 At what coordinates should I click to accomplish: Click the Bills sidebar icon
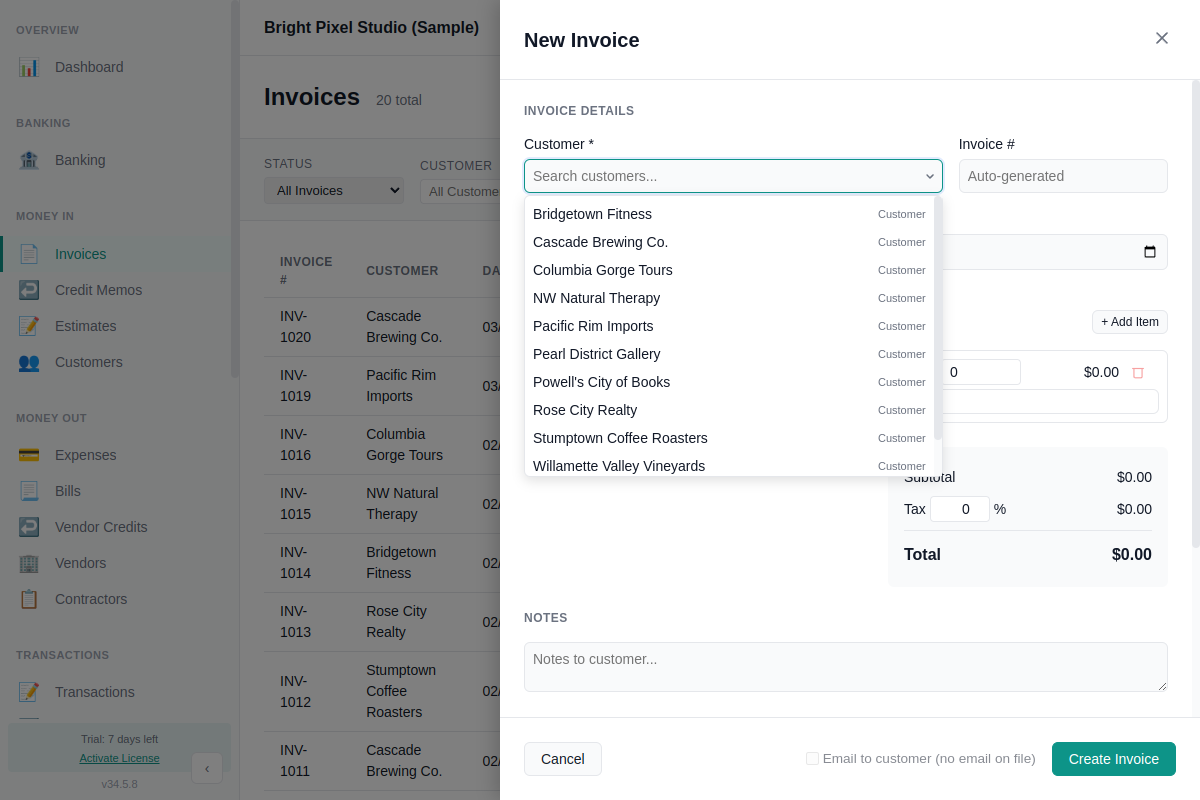[29, 491]
